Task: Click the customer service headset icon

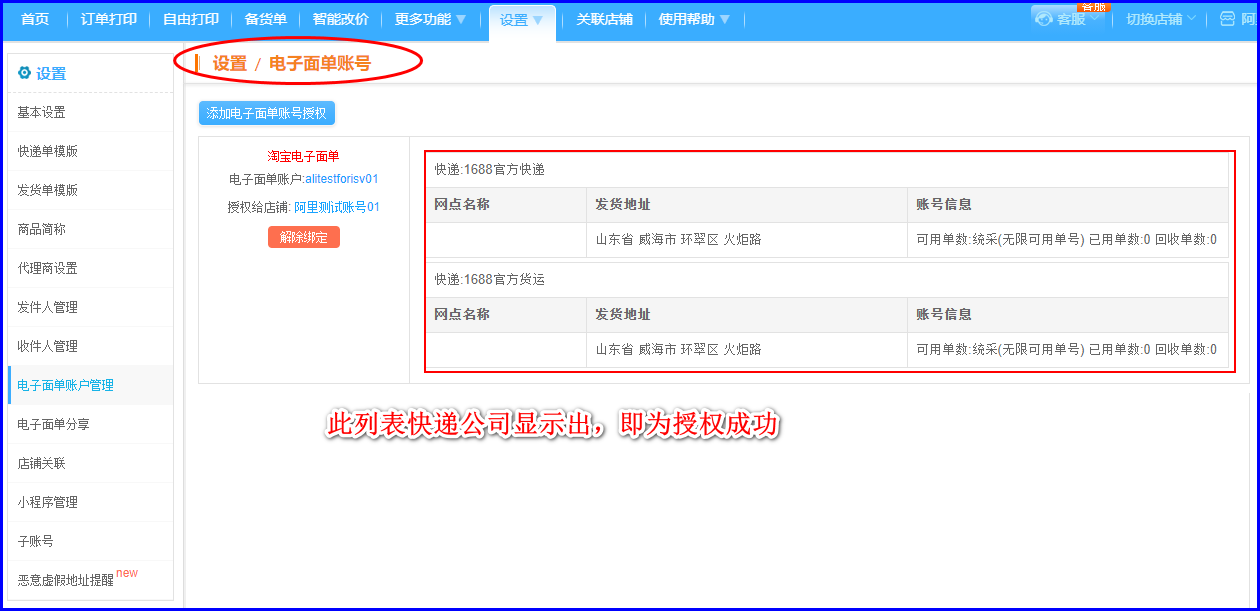Action: point(1045,19)
